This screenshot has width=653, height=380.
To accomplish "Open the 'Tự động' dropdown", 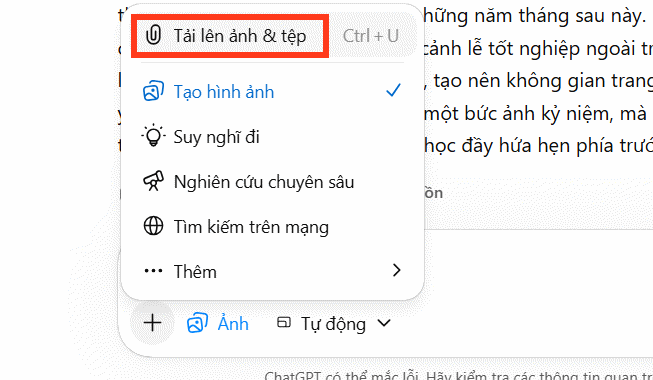I will [334, 323].
